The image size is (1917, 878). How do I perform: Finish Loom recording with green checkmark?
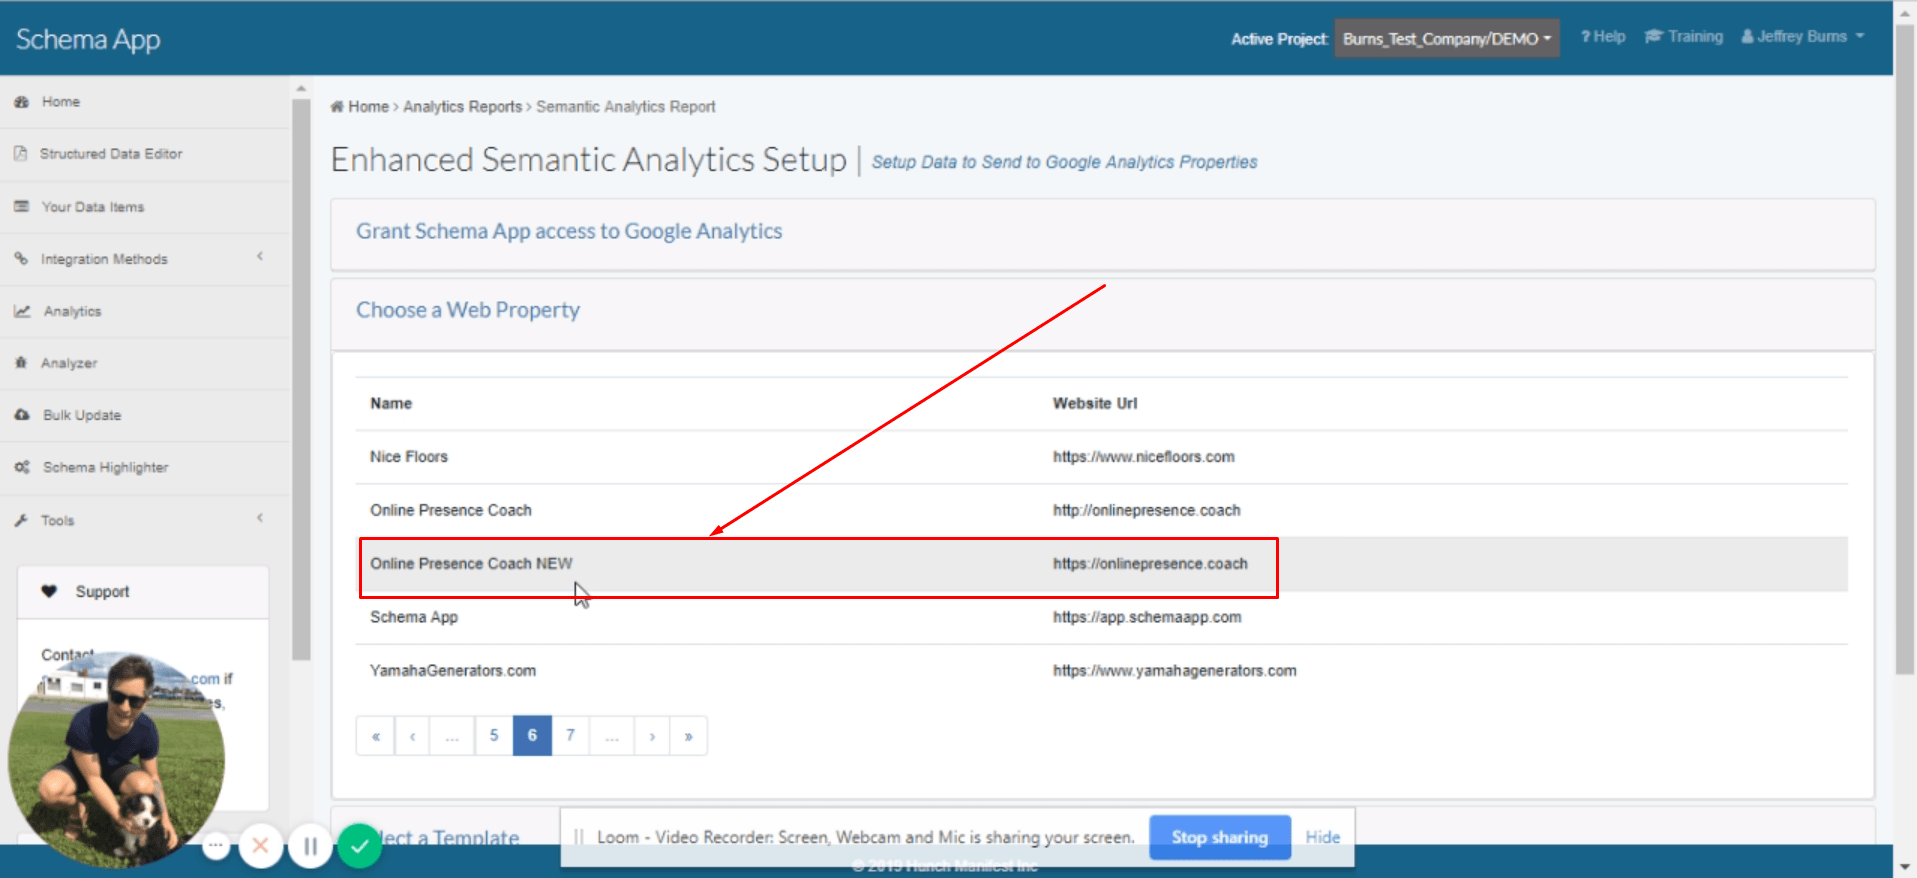[x=360, y=846]
